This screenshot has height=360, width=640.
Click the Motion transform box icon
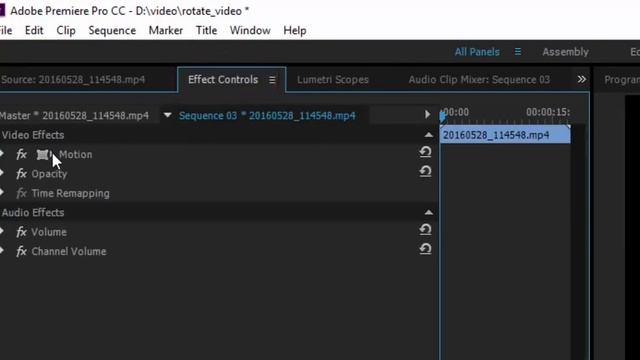click(x=42, y=155)
